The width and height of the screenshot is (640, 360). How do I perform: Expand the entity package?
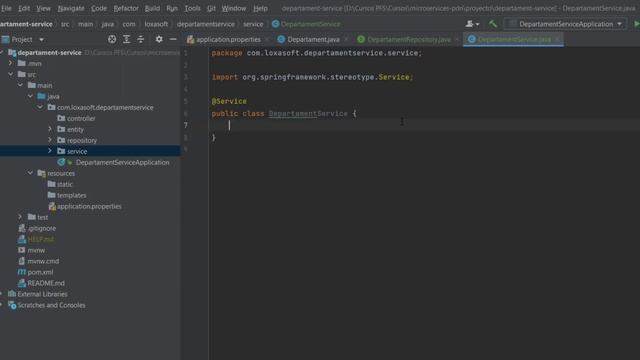pyautogui.click(x=50, y=129)
